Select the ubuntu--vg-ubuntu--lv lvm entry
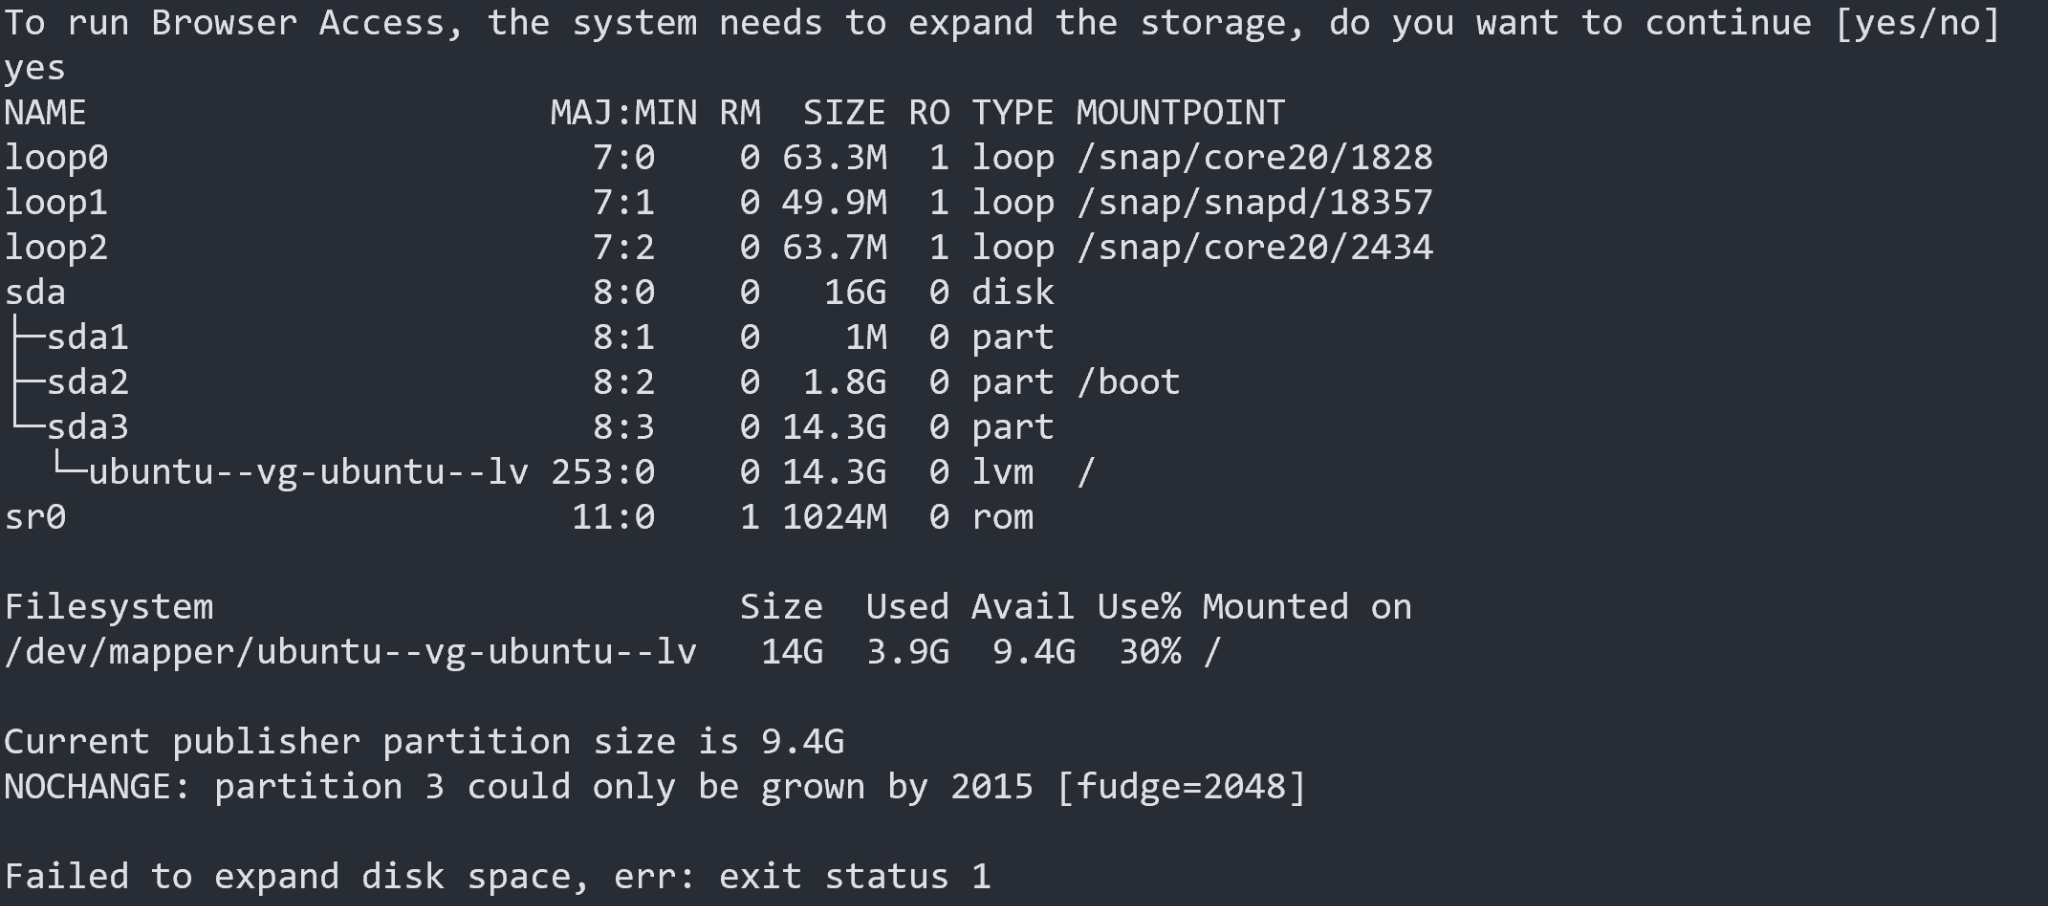This screenshot has height=906, width=2048. (x=309, y=472)
